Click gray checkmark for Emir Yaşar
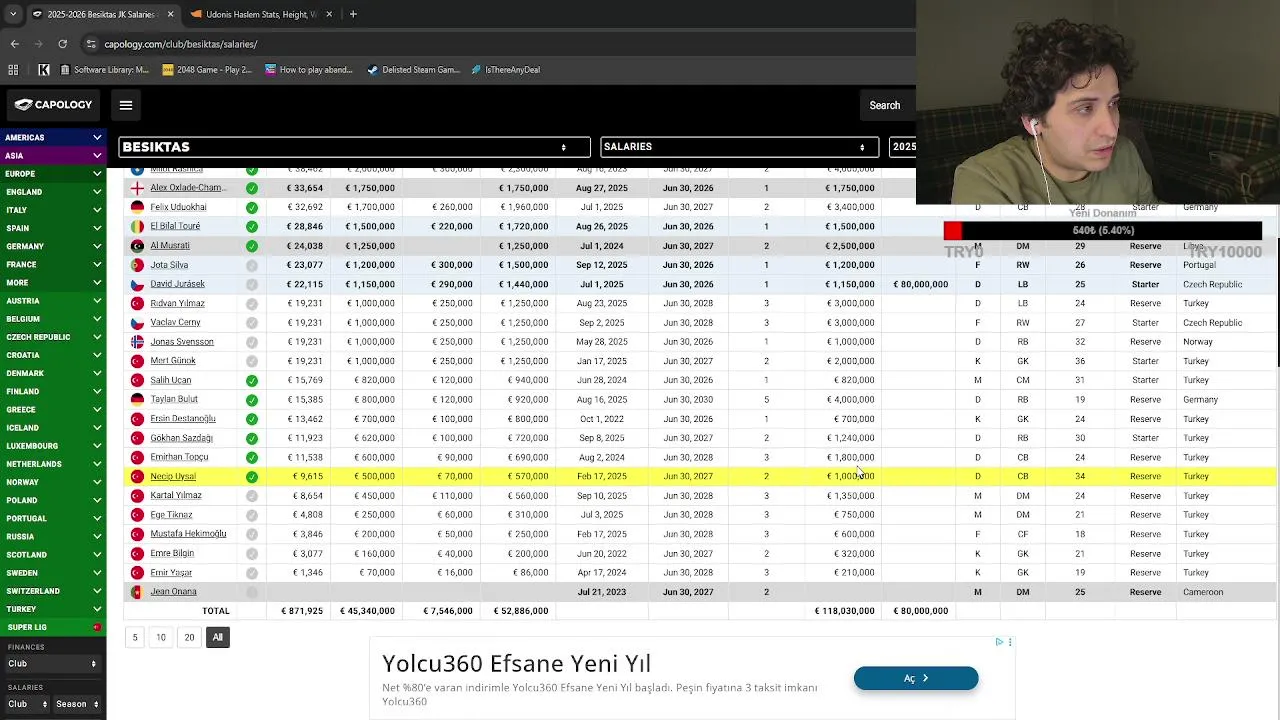The width and height of the screenshot is (1280, 720). point(252,573)
